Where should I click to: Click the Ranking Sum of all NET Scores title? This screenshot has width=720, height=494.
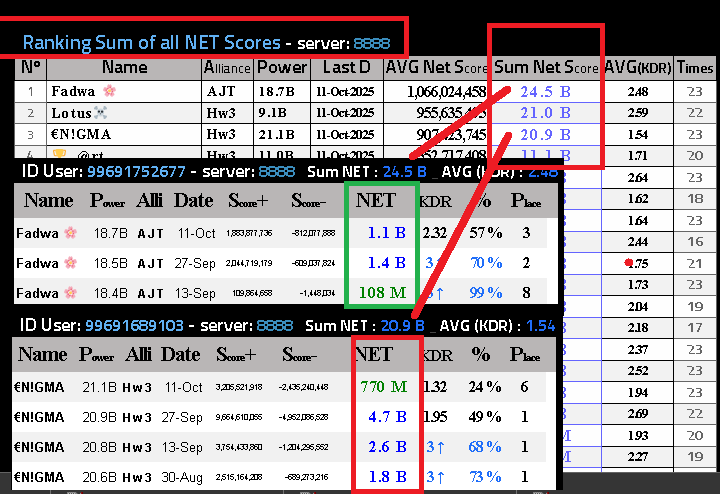pos(150,43)
